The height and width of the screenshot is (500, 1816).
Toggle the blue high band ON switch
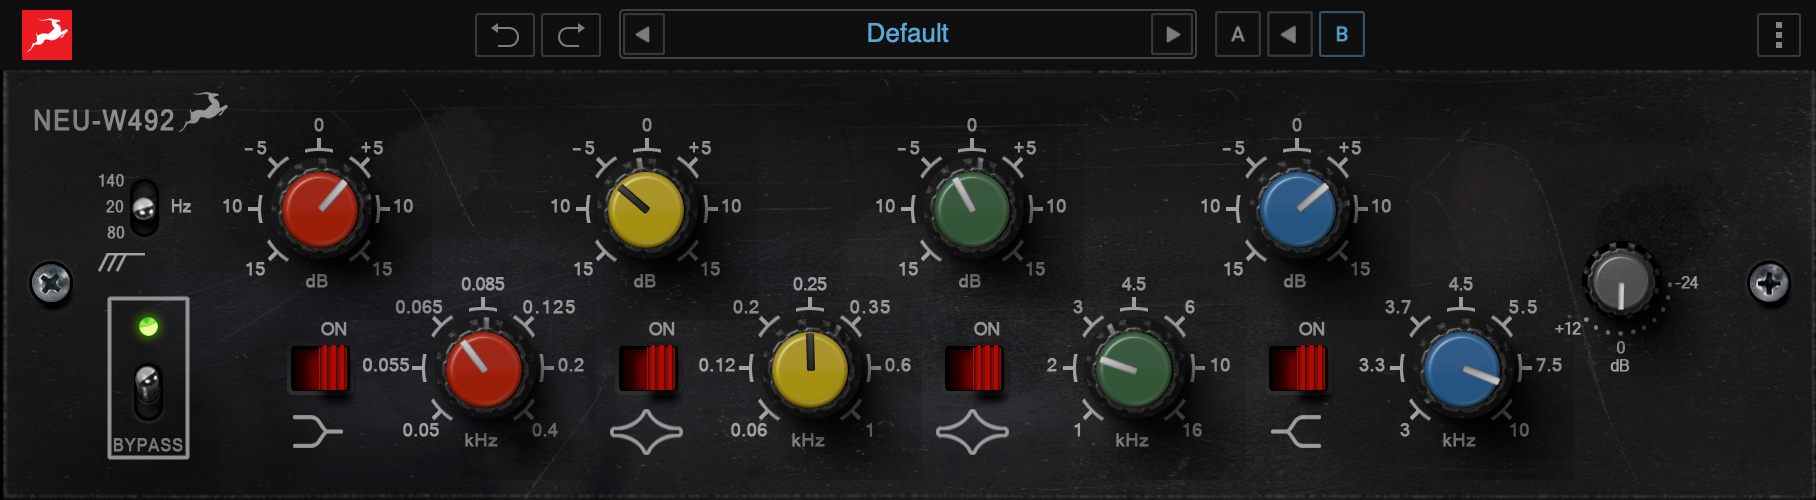coord(1297,367)
